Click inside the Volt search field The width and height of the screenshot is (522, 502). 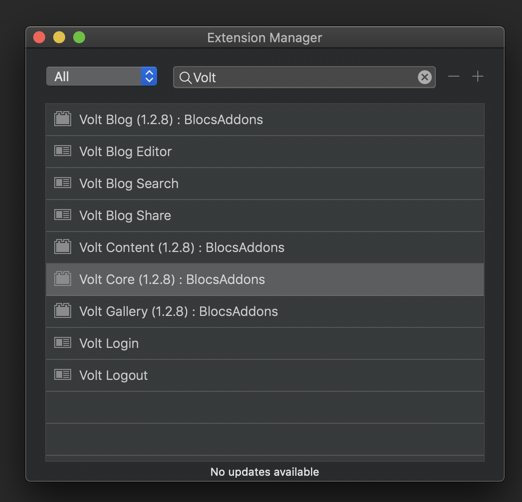click(x=304, y=77)
